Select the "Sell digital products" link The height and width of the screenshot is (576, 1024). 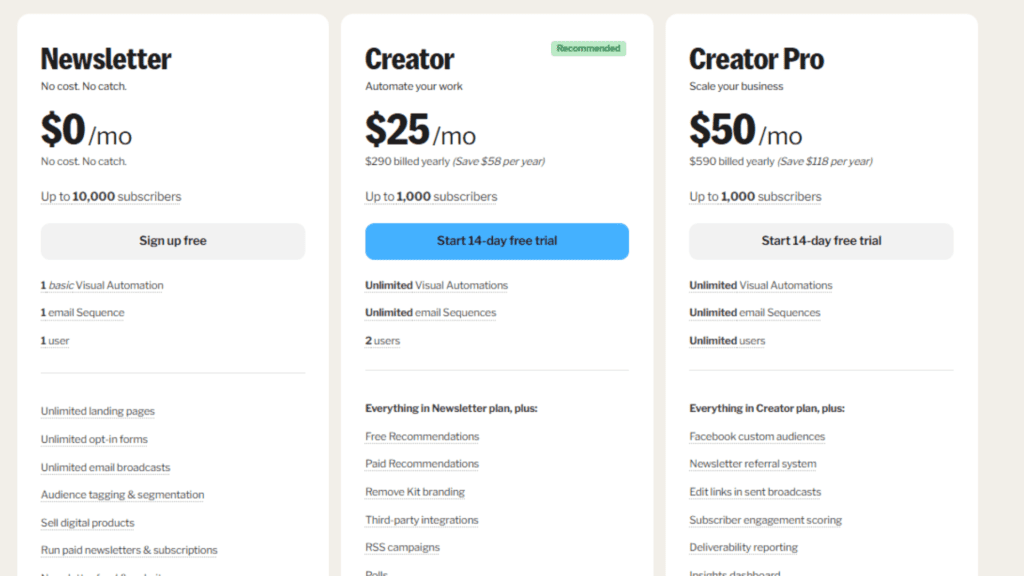87,523
